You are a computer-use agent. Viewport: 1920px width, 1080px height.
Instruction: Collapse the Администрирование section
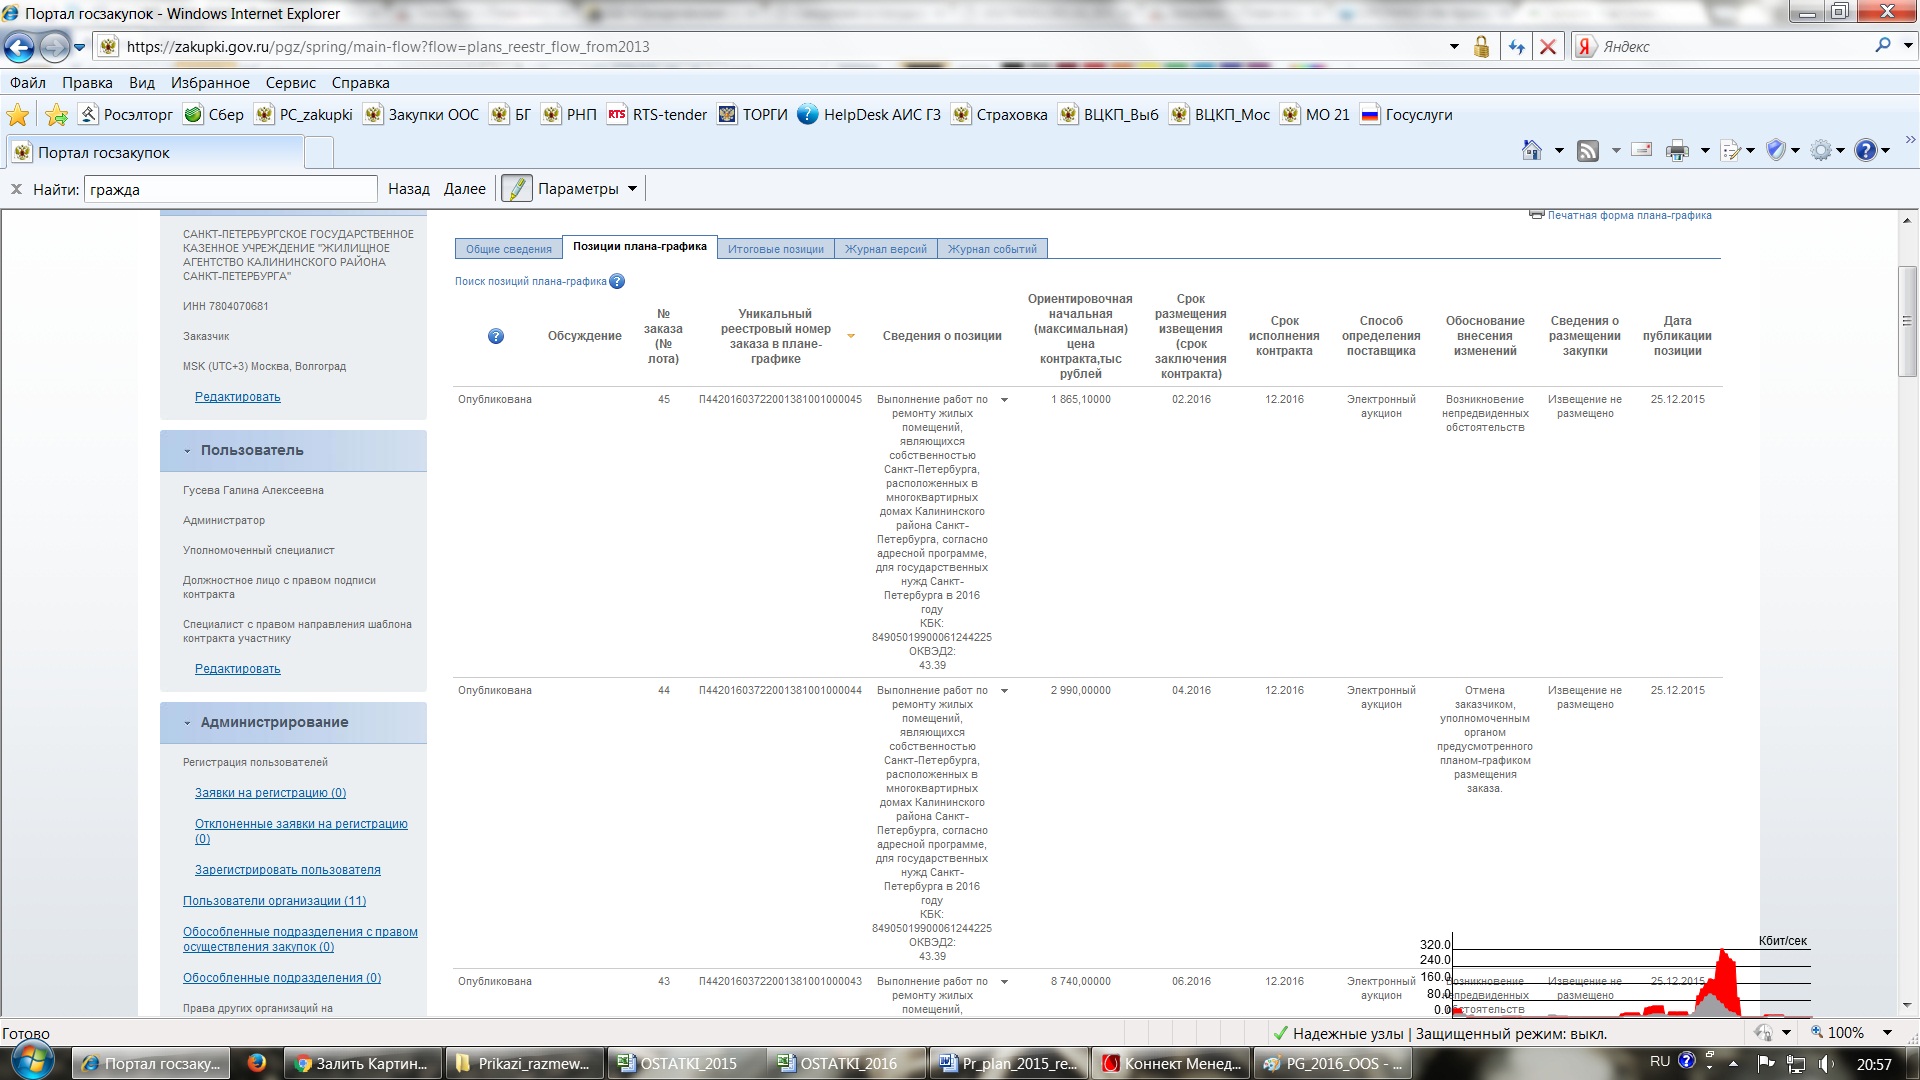[187, 723]
